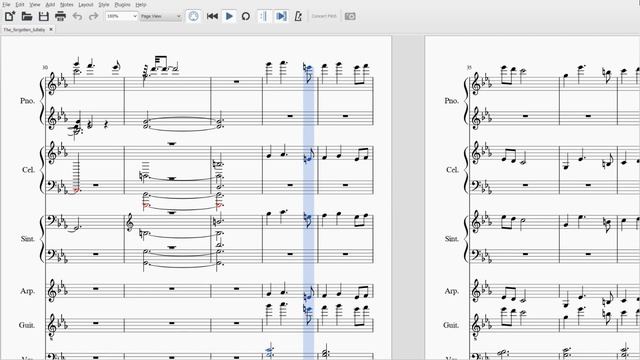Click the Pno. instrument label on right page

(451, 100)
